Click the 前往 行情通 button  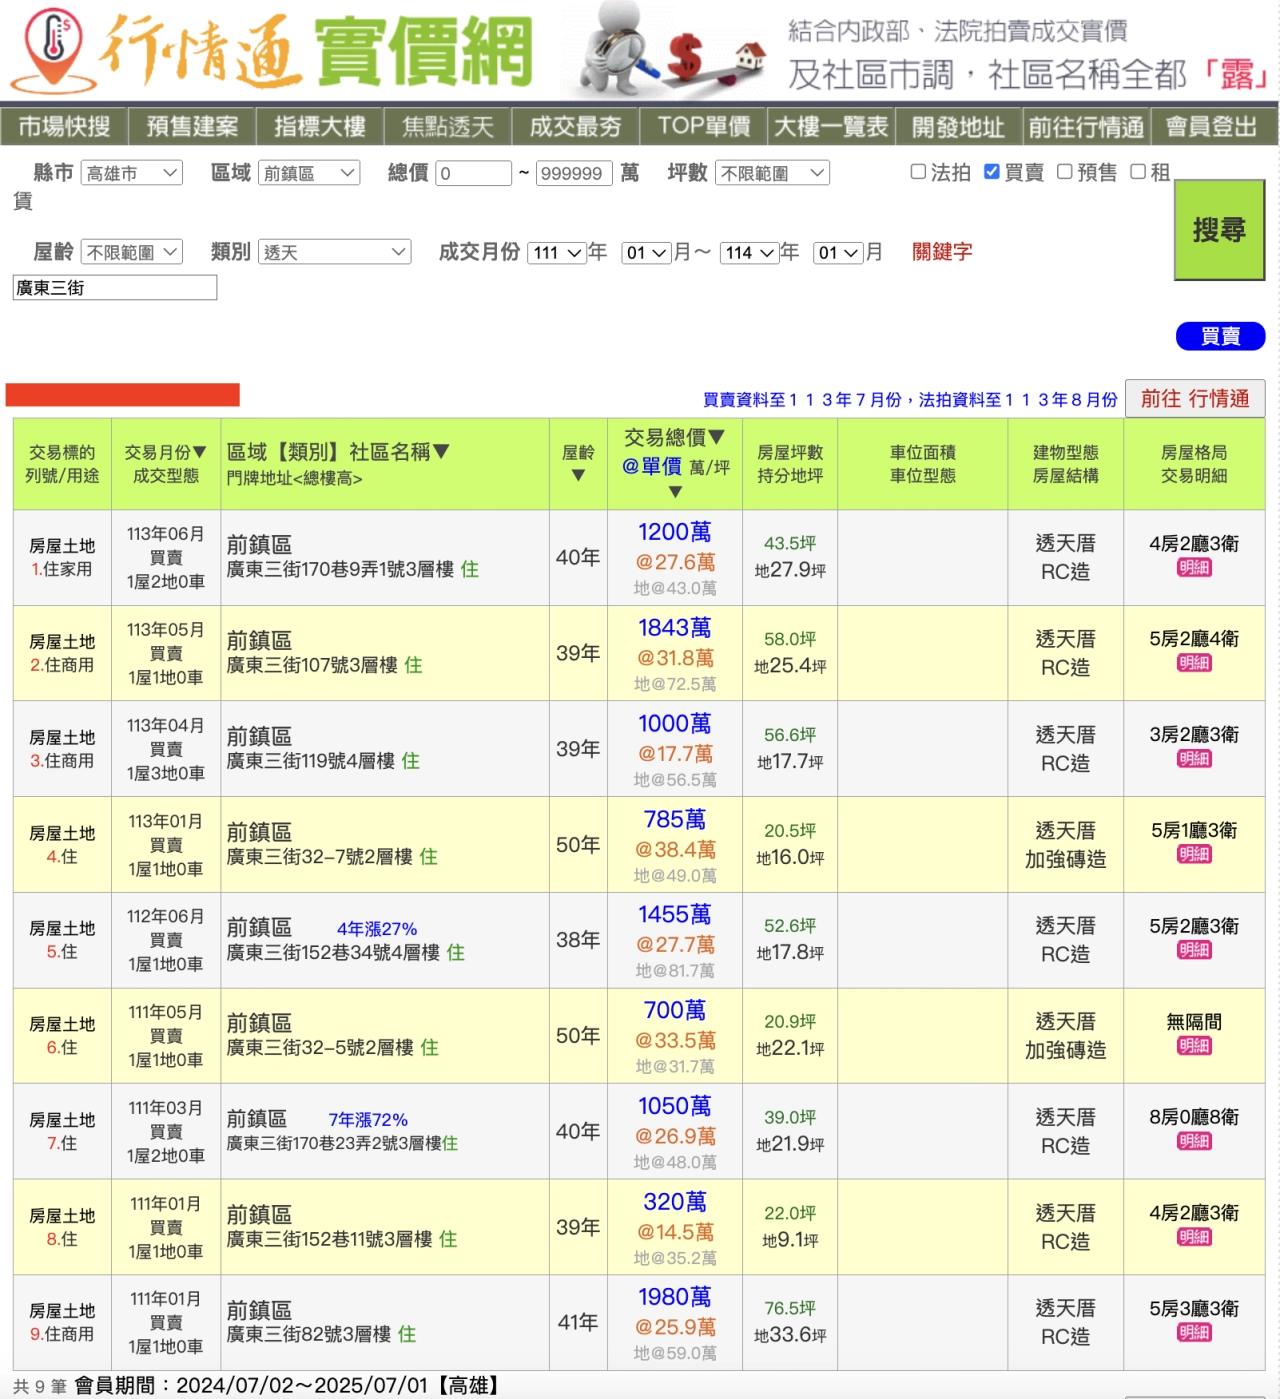point(1194,398)
